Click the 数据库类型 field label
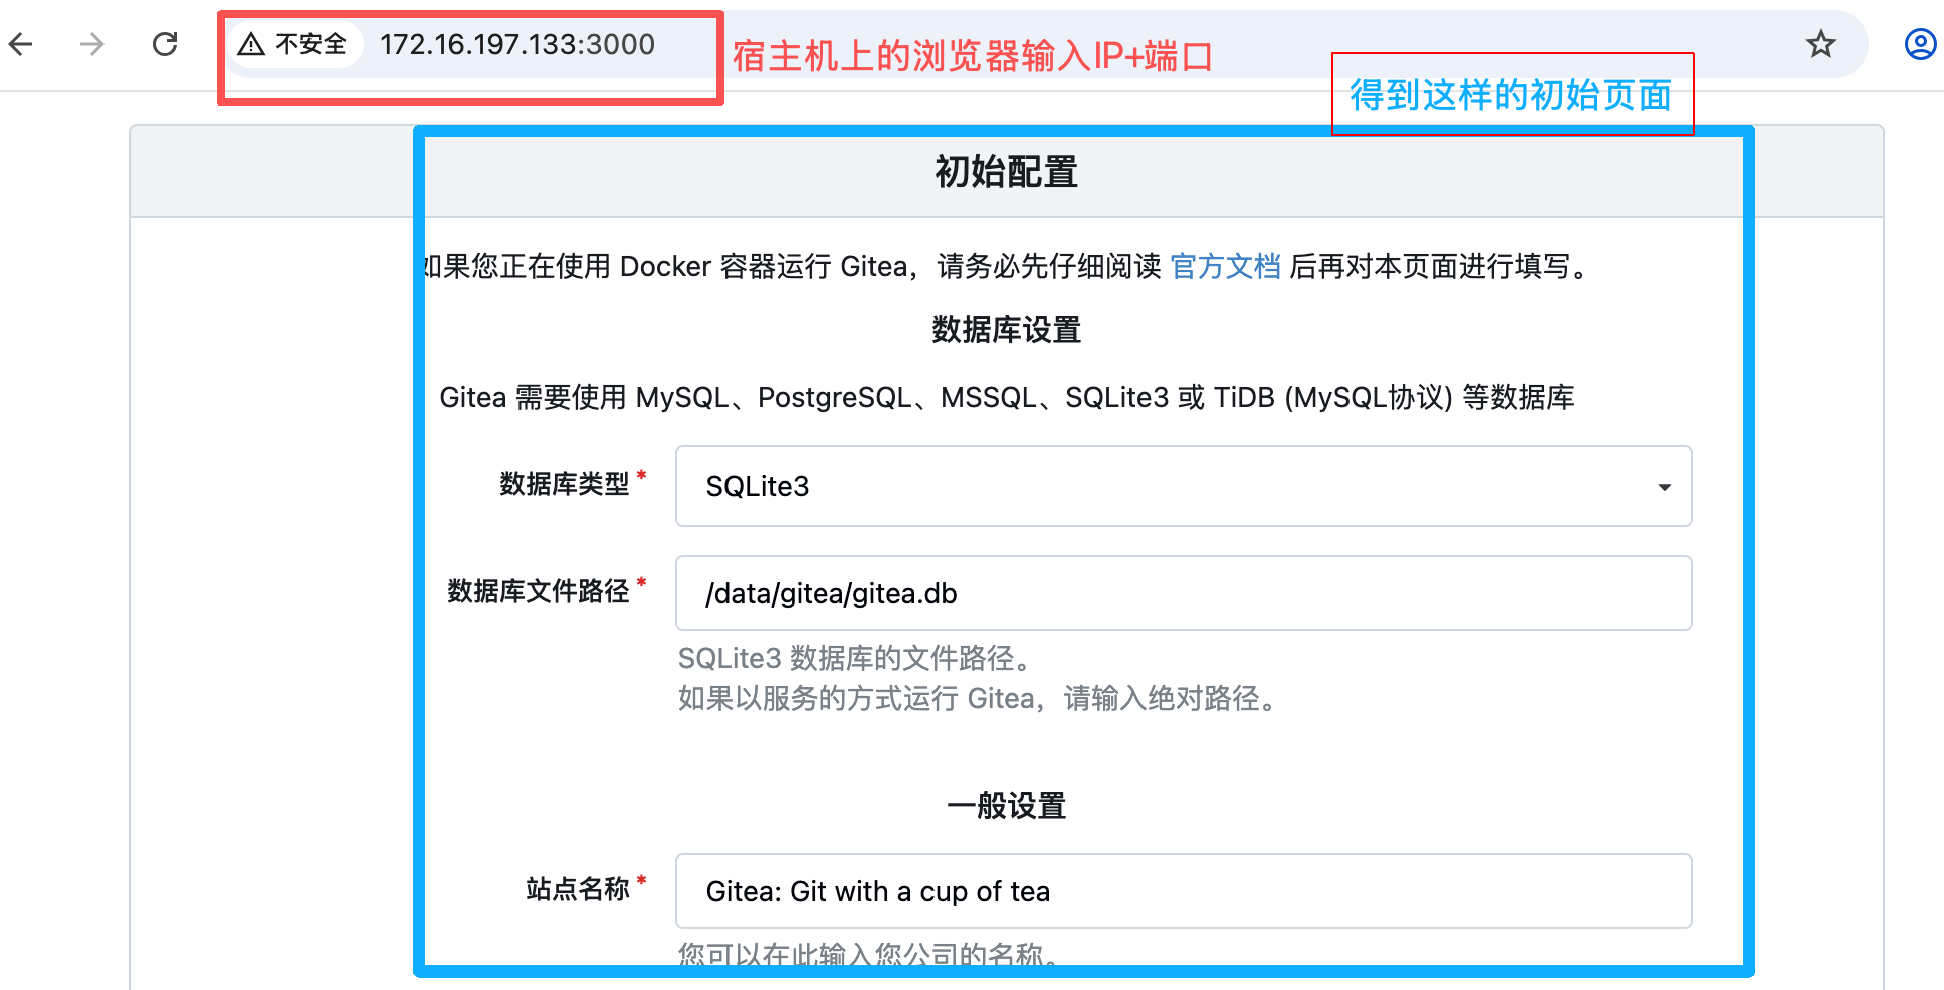Viewport: 1944px width, 990px height. (564, 484)
